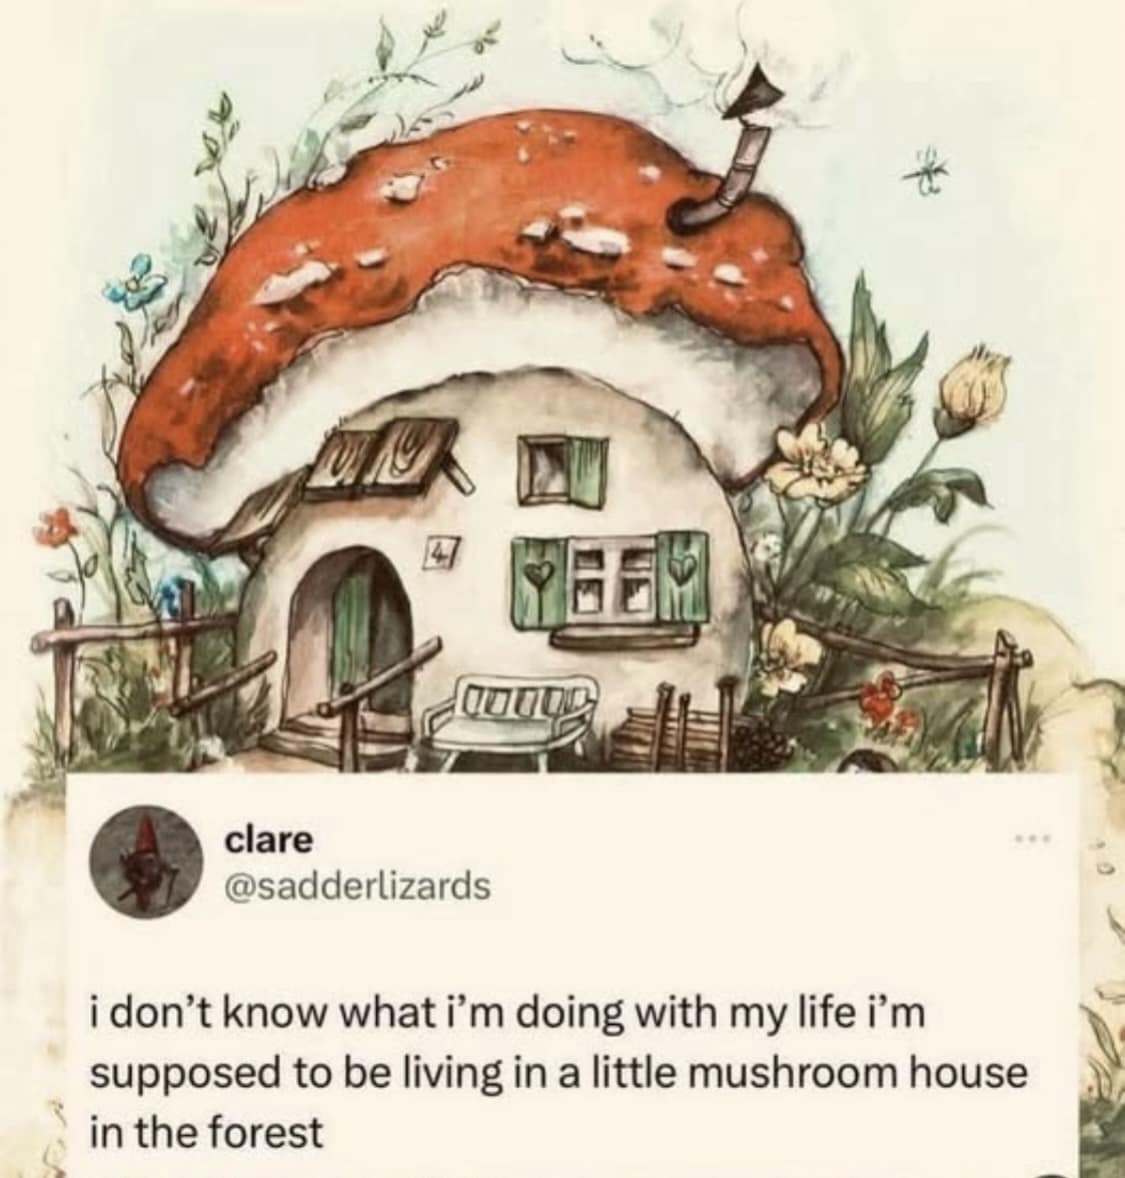This screenshot has width=1125, height=1178.
Task: Click the display name clare
Action: (268, 841)
